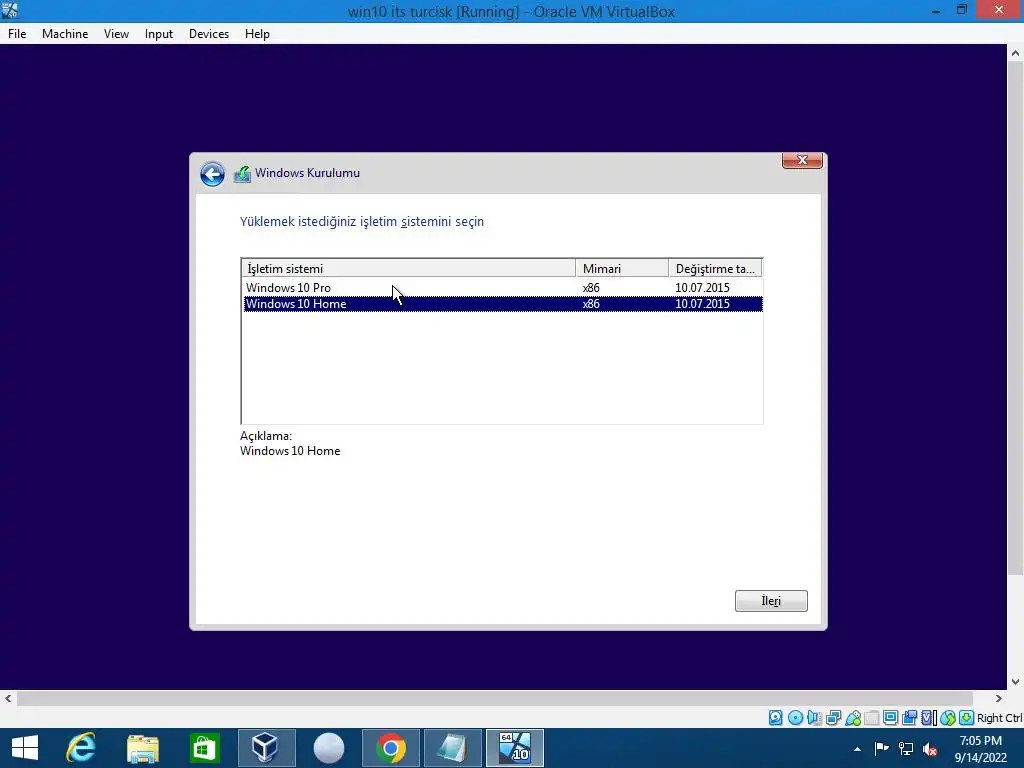Restore down the VirtualBox window

(962, 10)
